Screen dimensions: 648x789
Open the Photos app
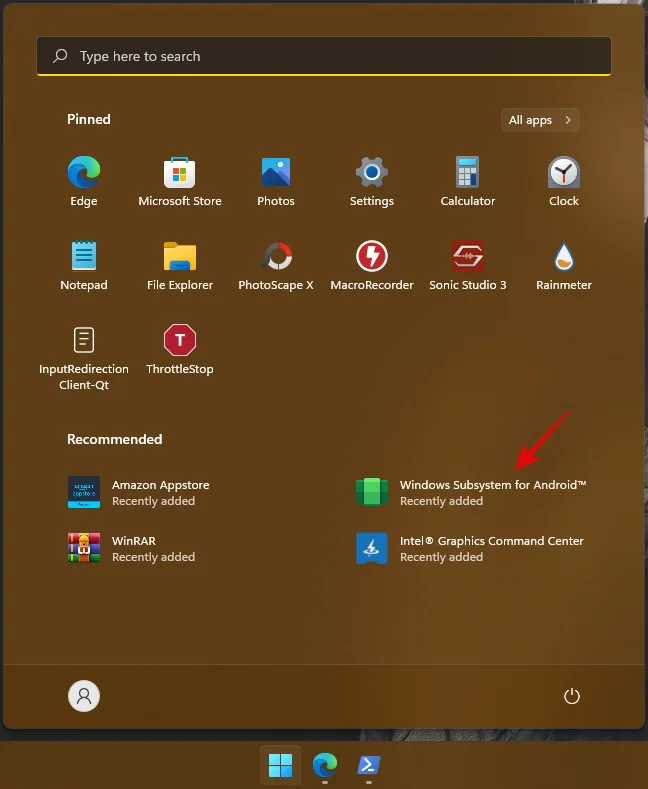[276, 182]
